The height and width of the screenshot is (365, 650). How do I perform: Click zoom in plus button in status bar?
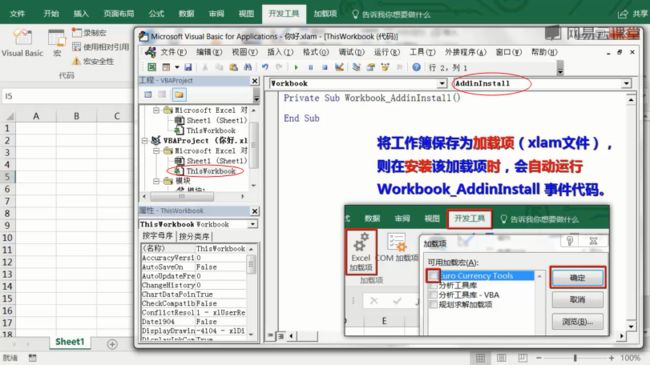[611, 358]
